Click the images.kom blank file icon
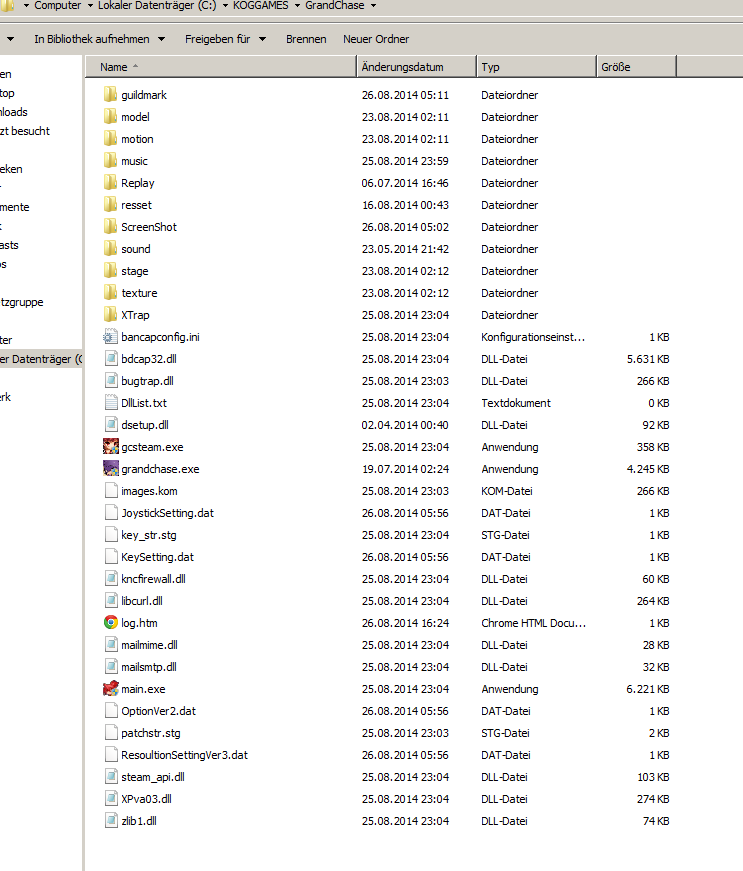The width and height of the screenshot is (743, 871). (111, 490)
